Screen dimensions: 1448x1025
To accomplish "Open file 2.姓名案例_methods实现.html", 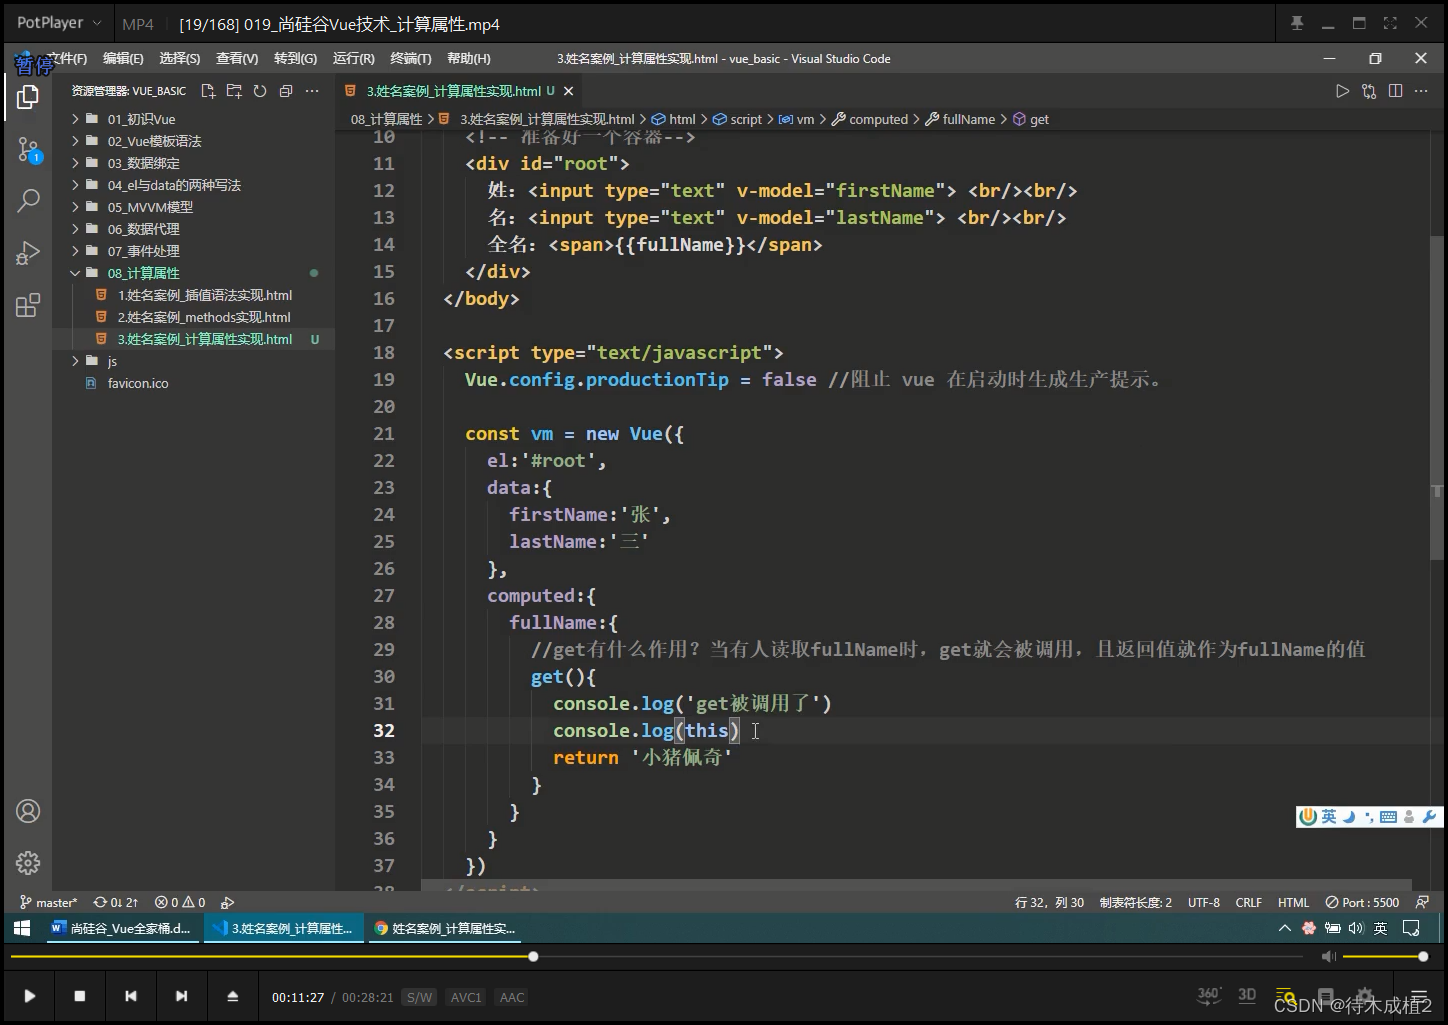I will (192, 317).
